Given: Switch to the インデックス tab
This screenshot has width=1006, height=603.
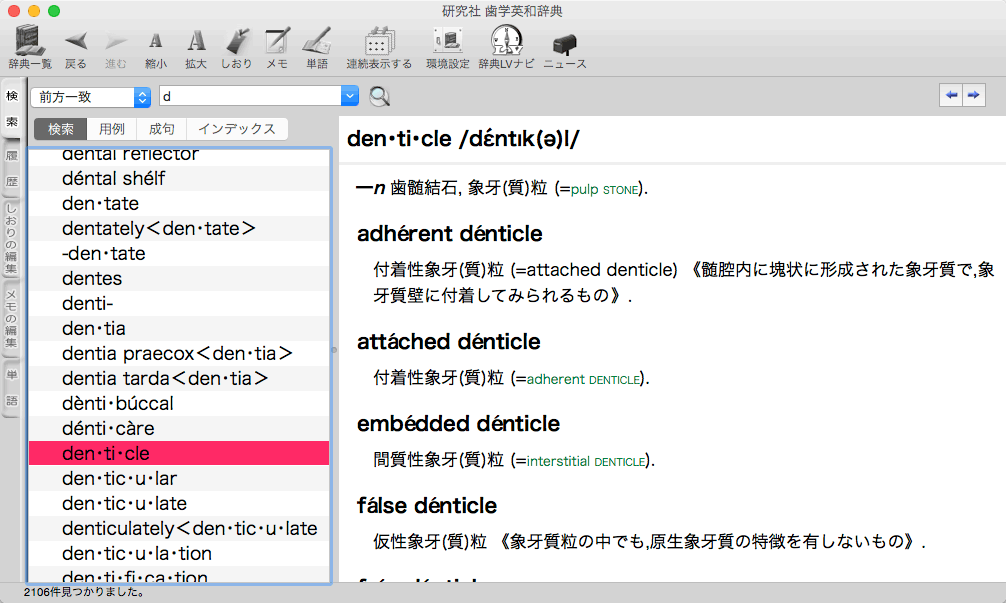Looking at the screenshot, I should click(237, 129).
